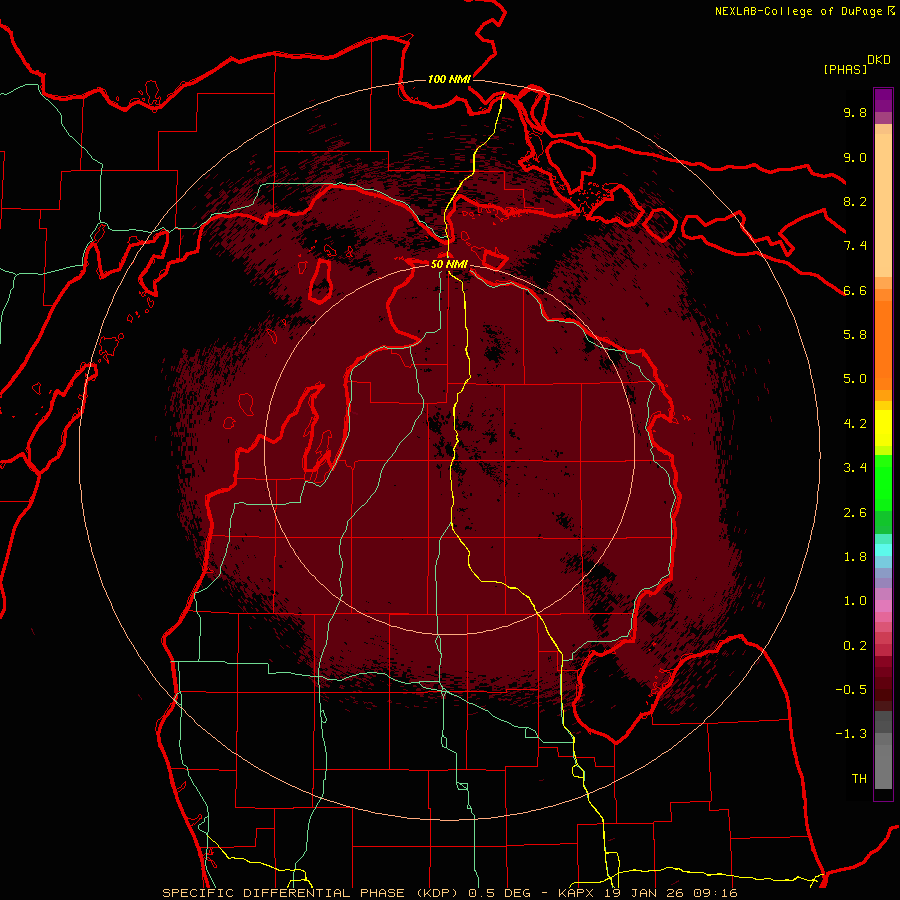900x900 pixels.
Task: Click the 100 NMI range ring label
Action: pos(449,79)
